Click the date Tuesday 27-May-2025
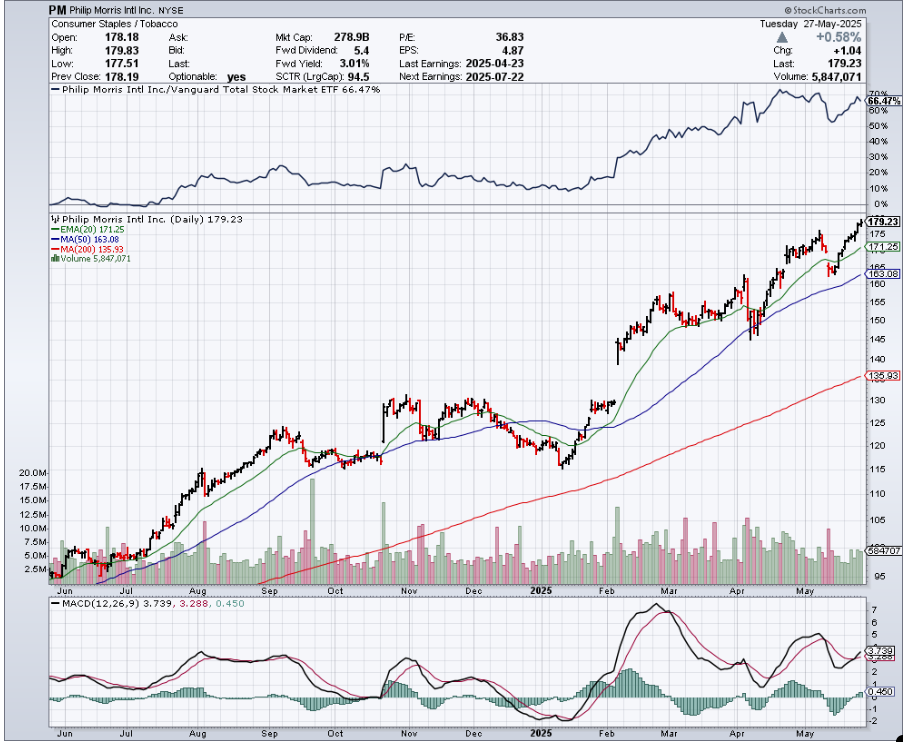The image size is (903, 742). pos(810,24)
